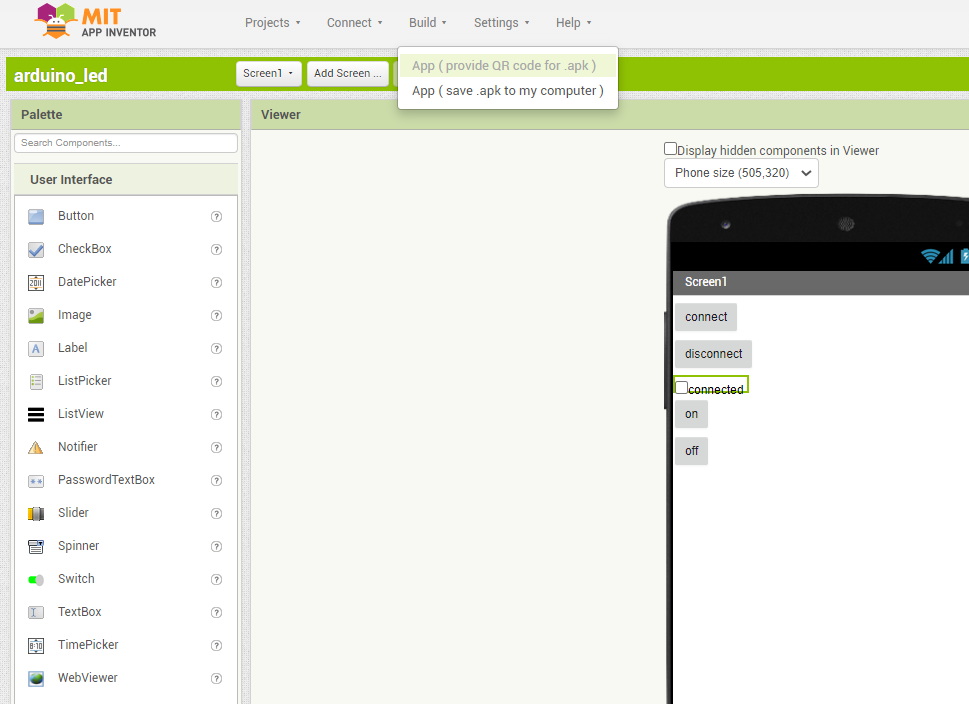969x704 pixels.
Task: Open help for TimePicker component
Action: point(216,645)
